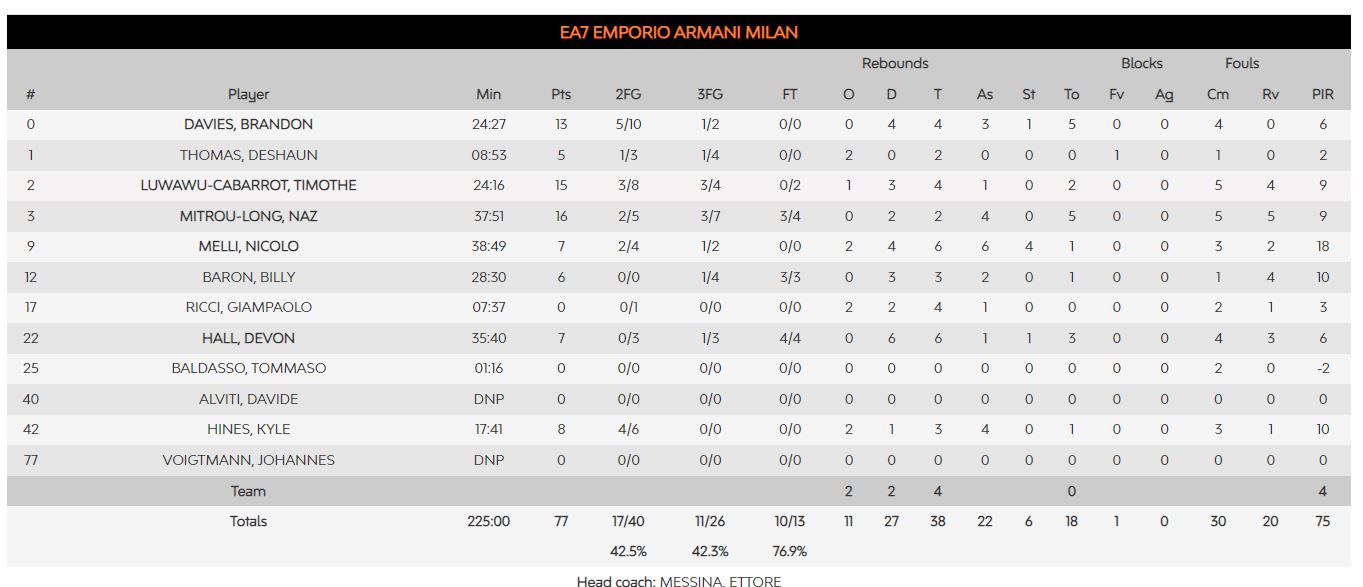Open Giampaolo Ricci player link
Screen dimensions: 1363x587
click(248, 308)
